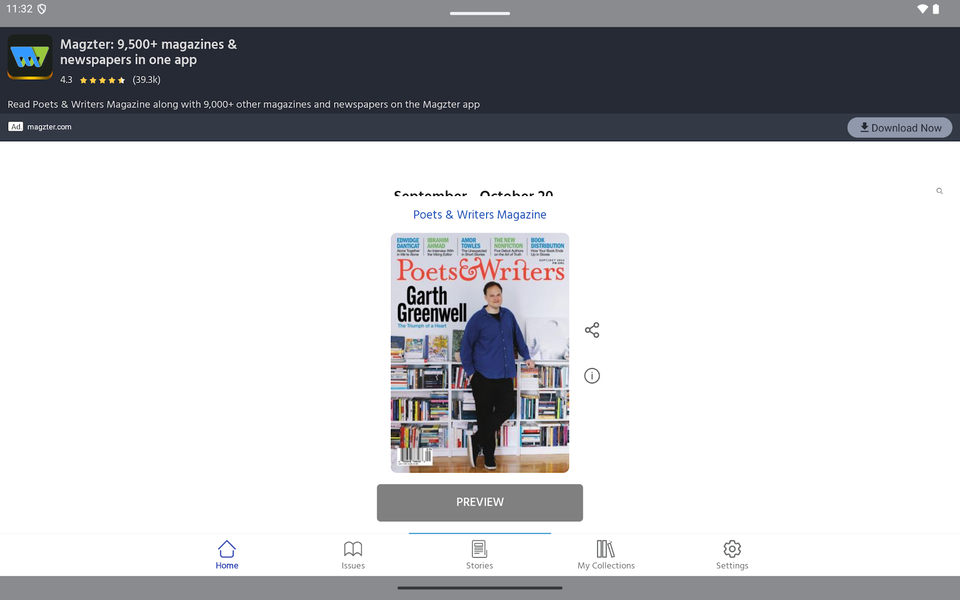Open the magzter.com ad link
Viewport: 960px width, 600px height.
pyautogui.click(x=49, y=127)
